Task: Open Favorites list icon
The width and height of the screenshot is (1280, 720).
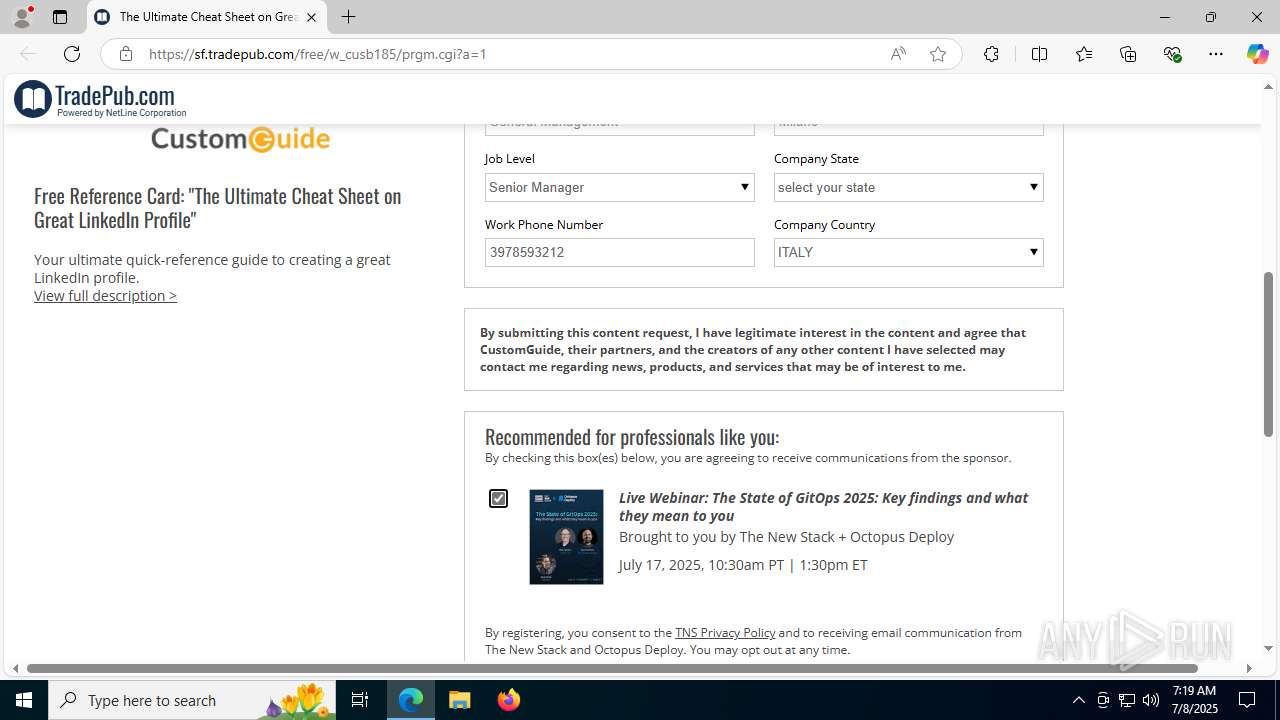Action: click(1084, 54)
